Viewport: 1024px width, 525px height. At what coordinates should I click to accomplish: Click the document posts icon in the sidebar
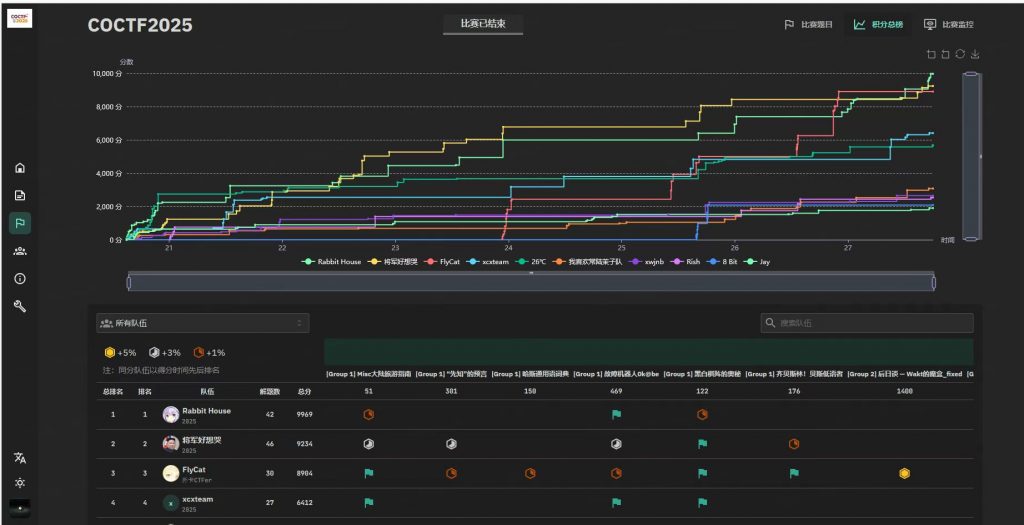click(x=20, y=195)
